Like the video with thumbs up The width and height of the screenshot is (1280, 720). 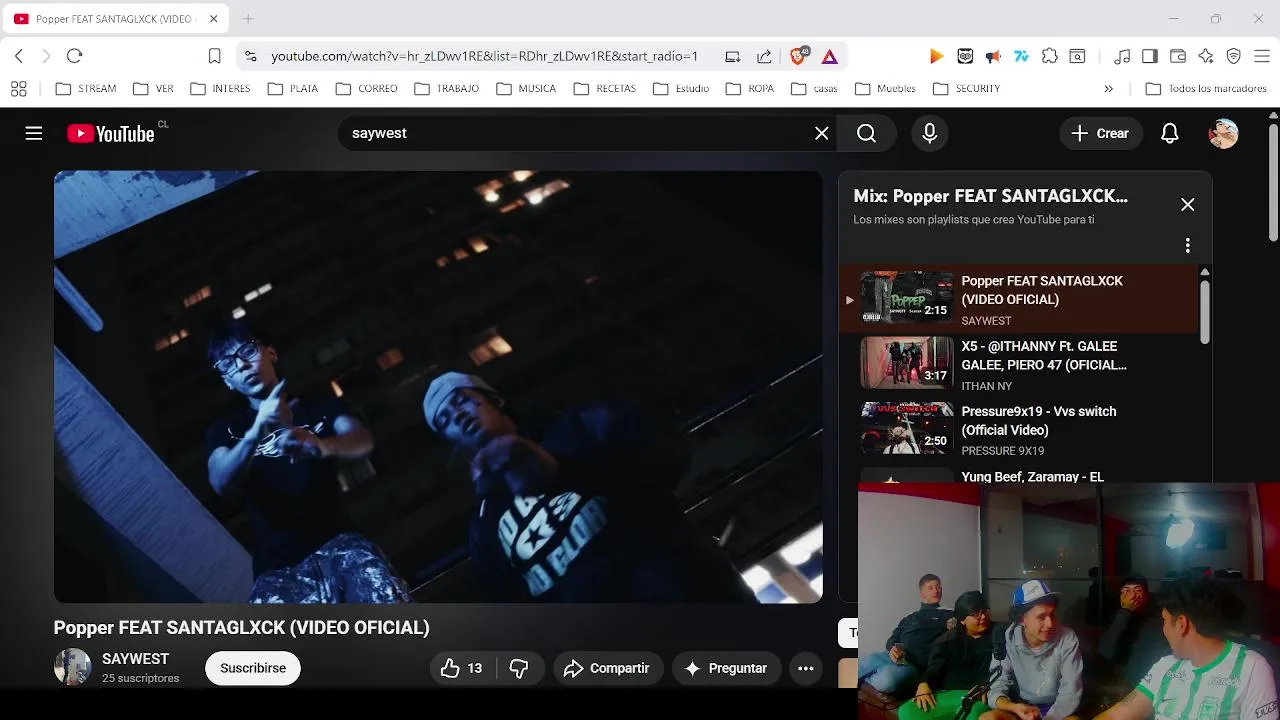(461, 668)
